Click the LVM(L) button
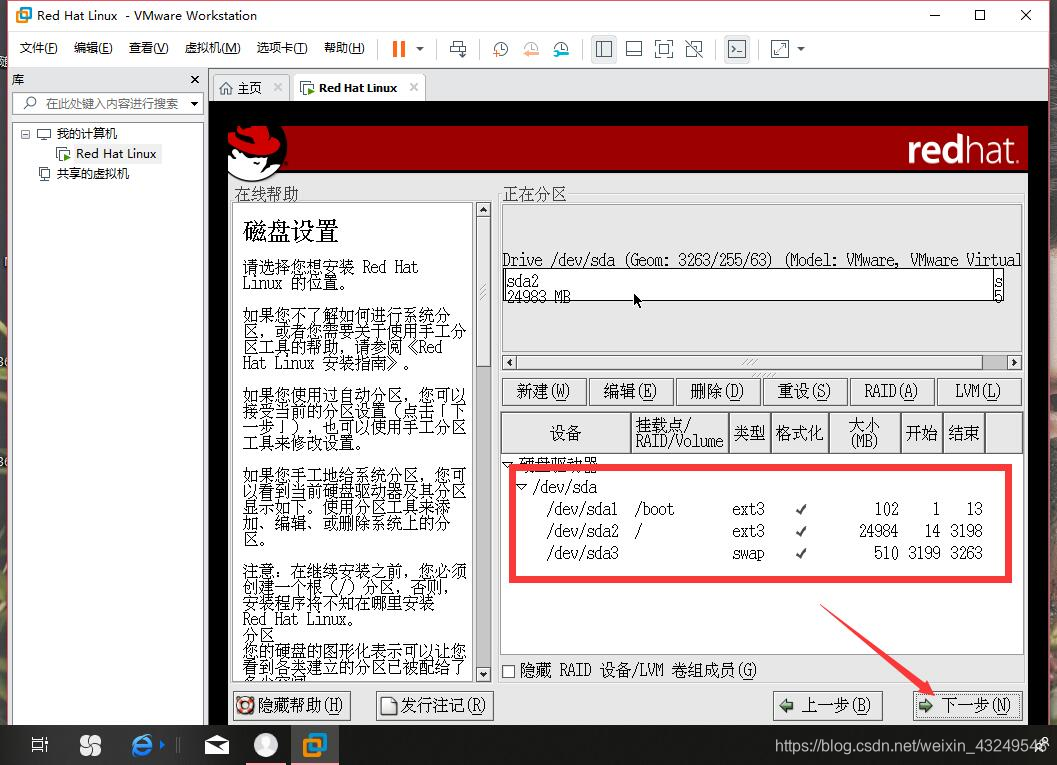Image resolution: width=1057 pixels, height=765 pixels. [978, 392]
